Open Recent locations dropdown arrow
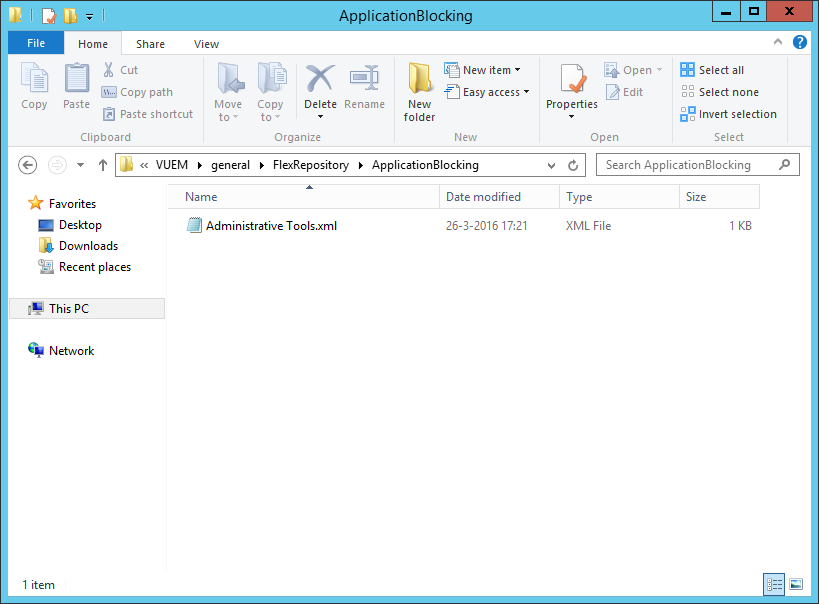The height and width of the screenshot is (604, 819). (x=80, y=165)
